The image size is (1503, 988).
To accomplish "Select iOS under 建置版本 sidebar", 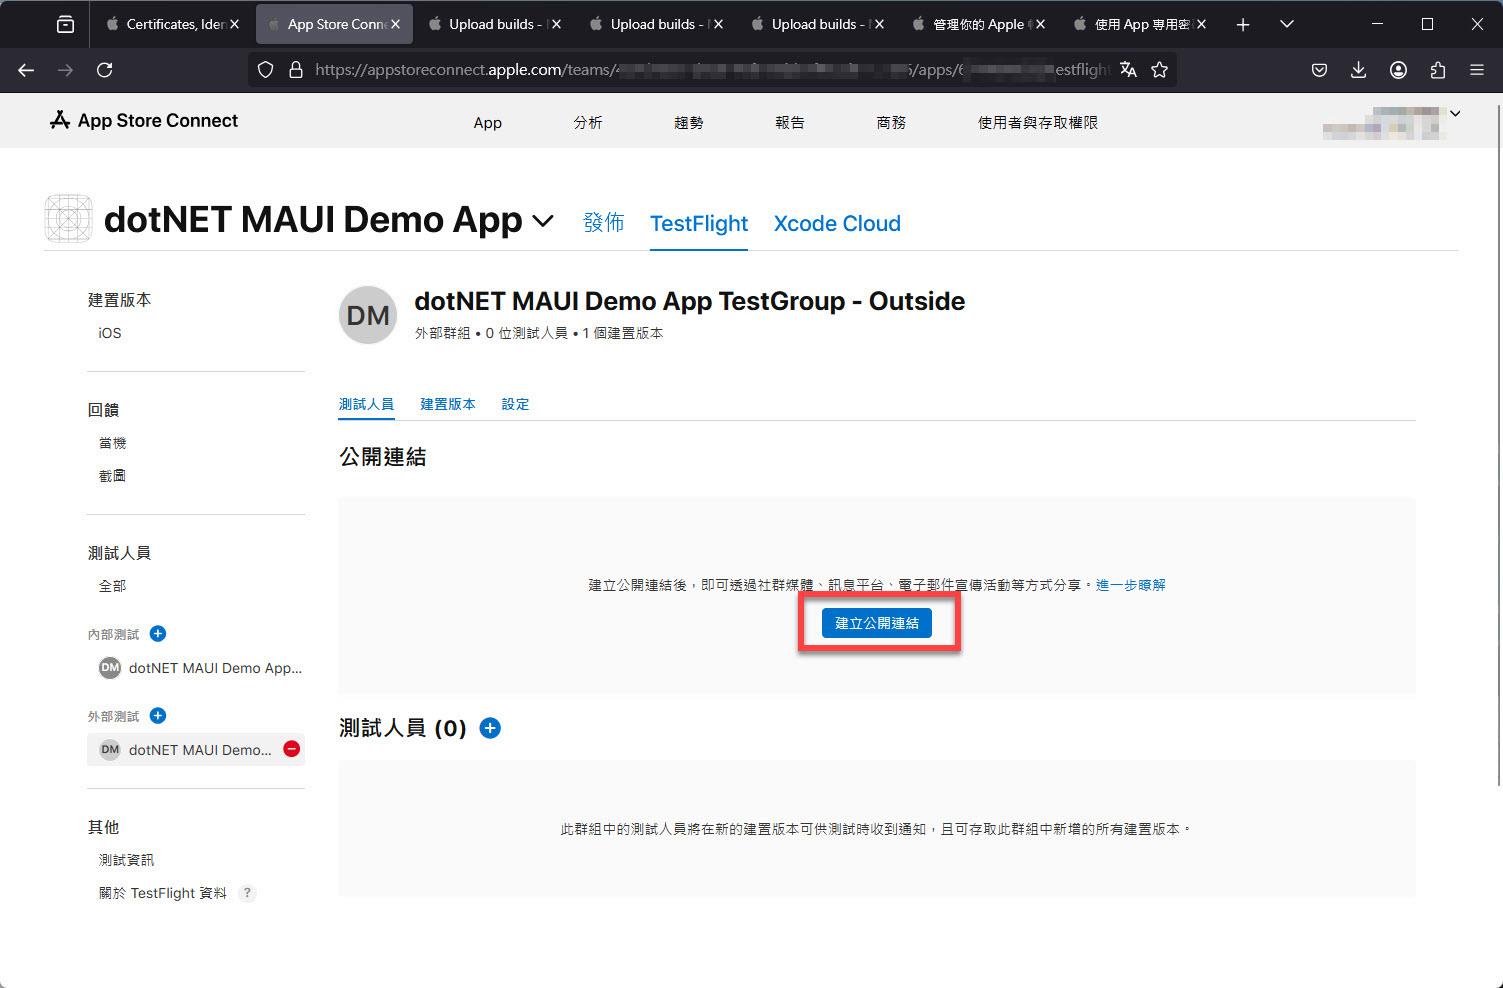I will coord(110,333).
